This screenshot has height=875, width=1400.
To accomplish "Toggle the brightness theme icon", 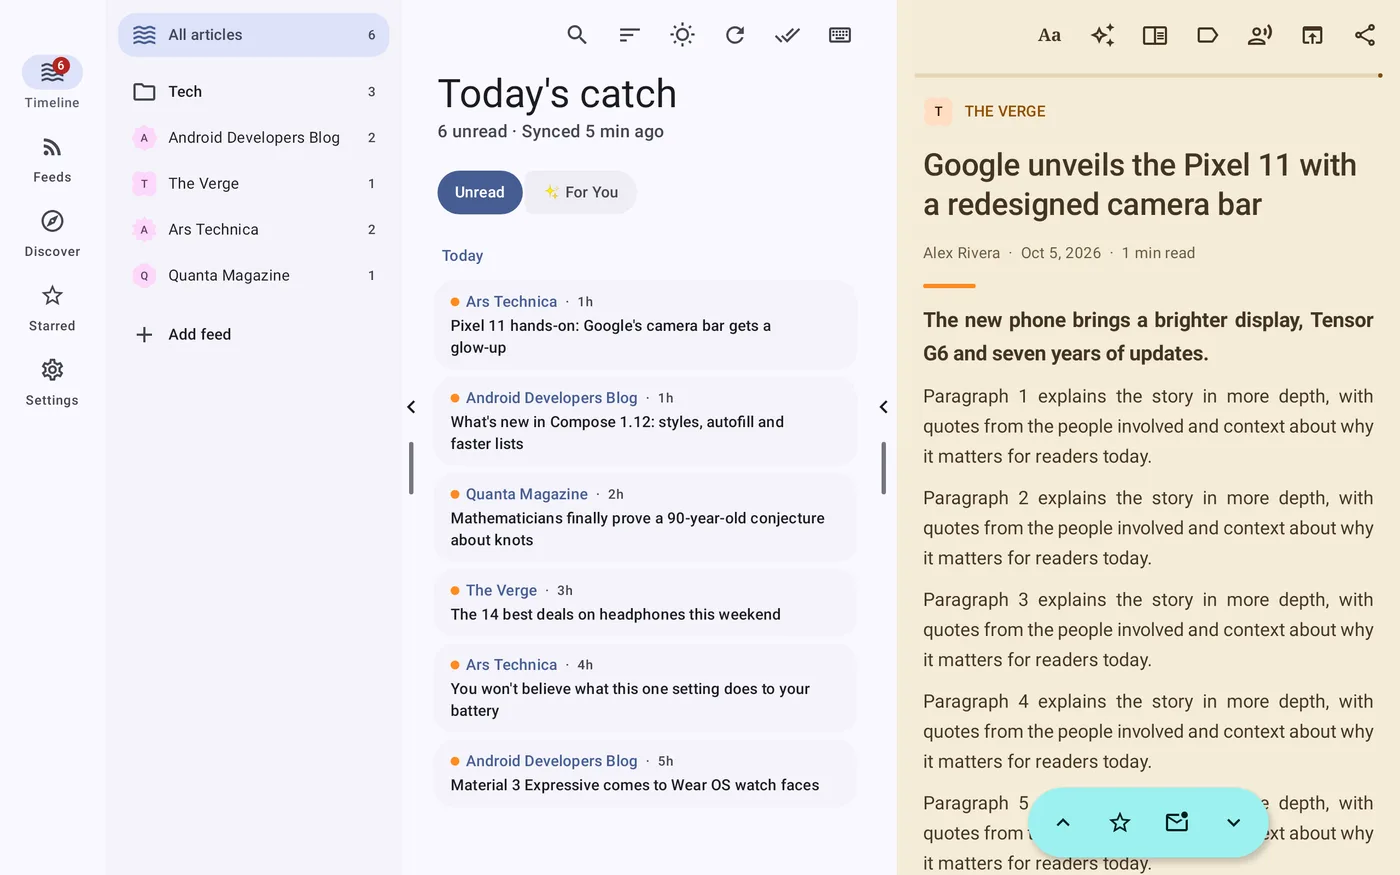I will click(x=682, y=35).
